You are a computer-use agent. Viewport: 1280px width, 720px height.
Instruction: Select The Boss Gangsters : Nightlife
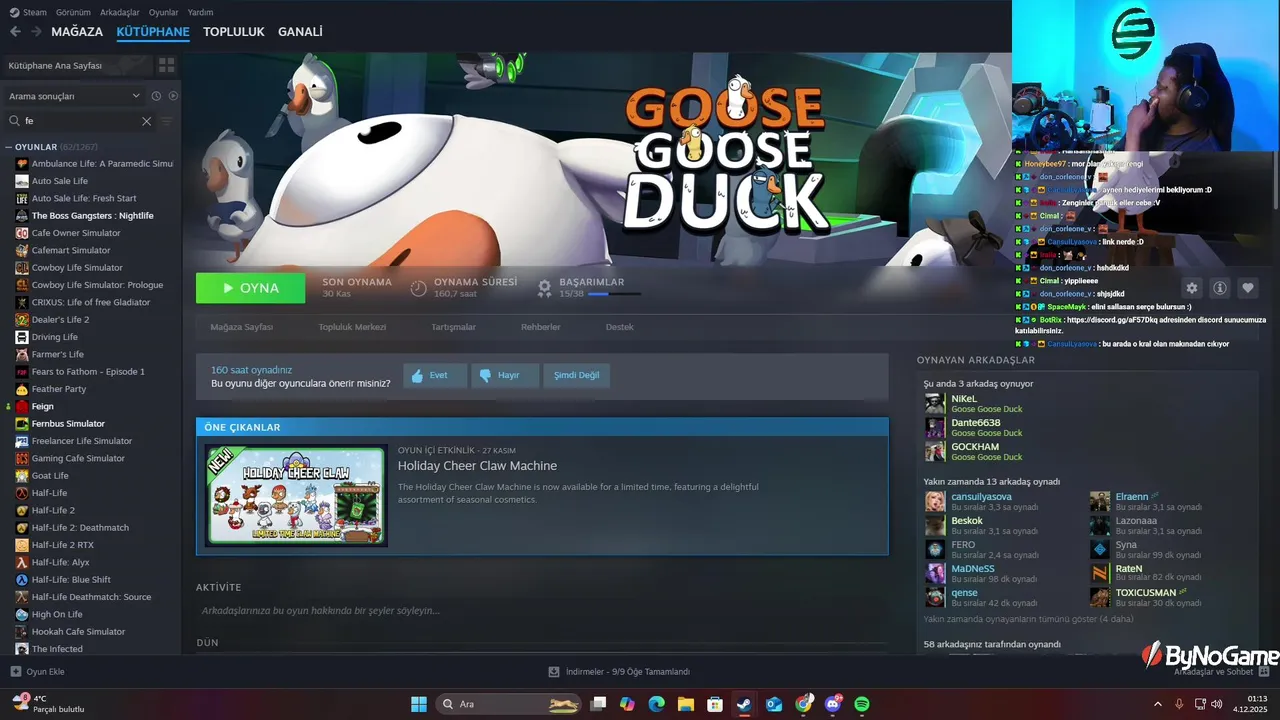click(92, 216)
